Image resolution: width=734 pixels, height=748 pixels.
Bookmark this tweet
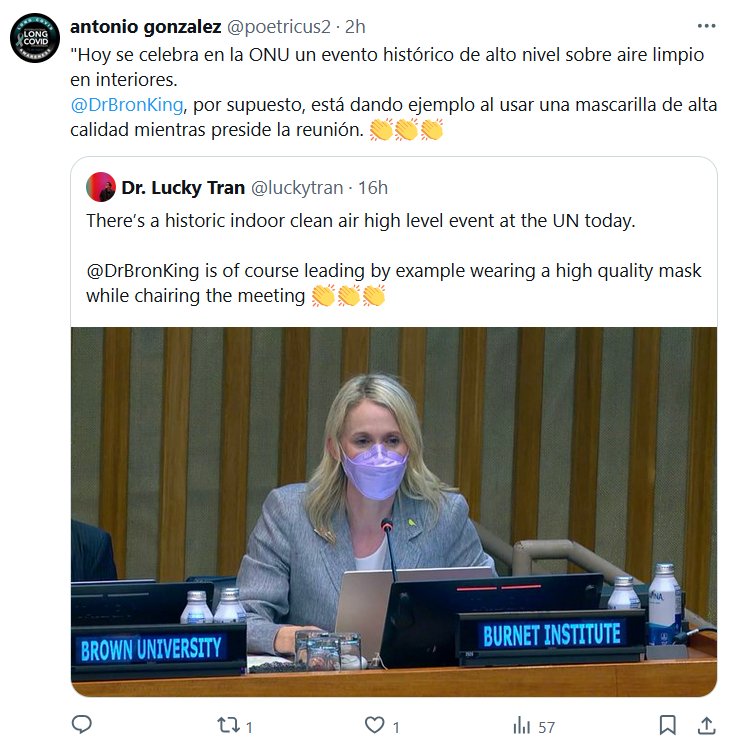coord(667,726)
